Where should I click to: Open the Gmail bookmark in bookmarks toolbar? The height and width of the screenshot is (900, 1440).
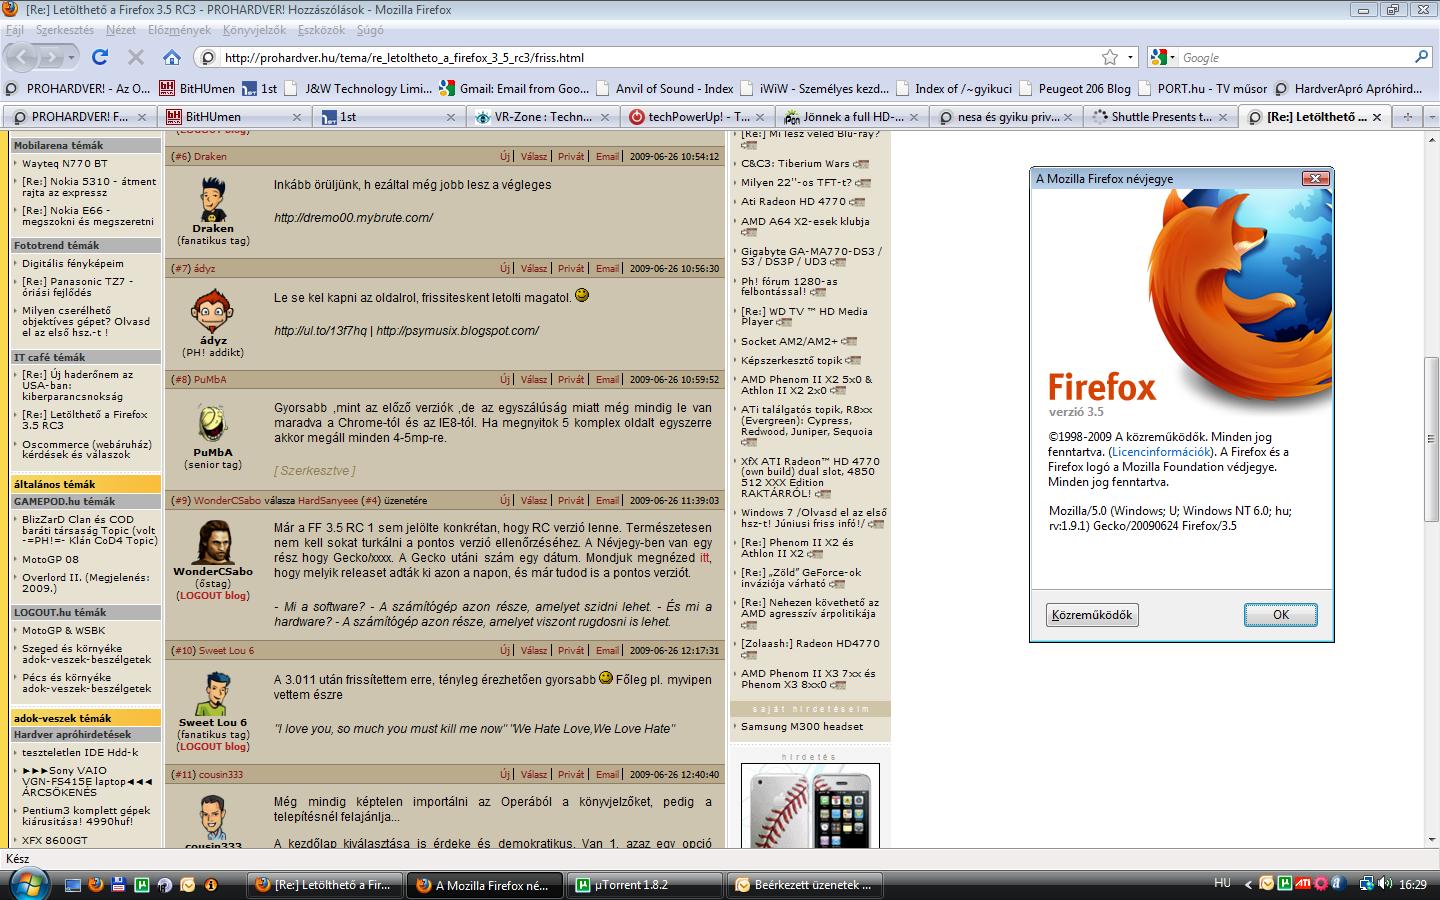[515, 88]
